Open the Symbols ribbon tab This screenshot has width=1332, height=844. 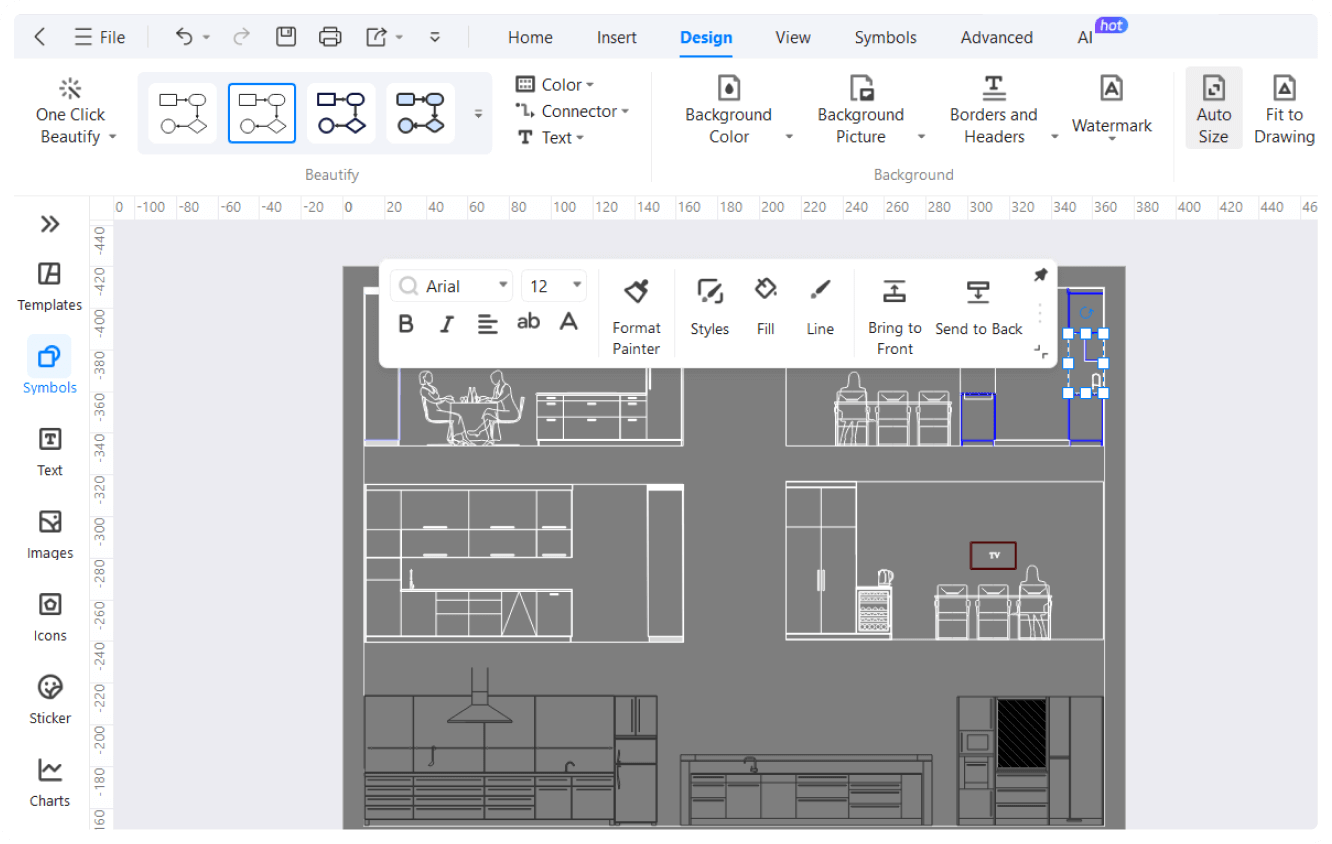[885, 37]
